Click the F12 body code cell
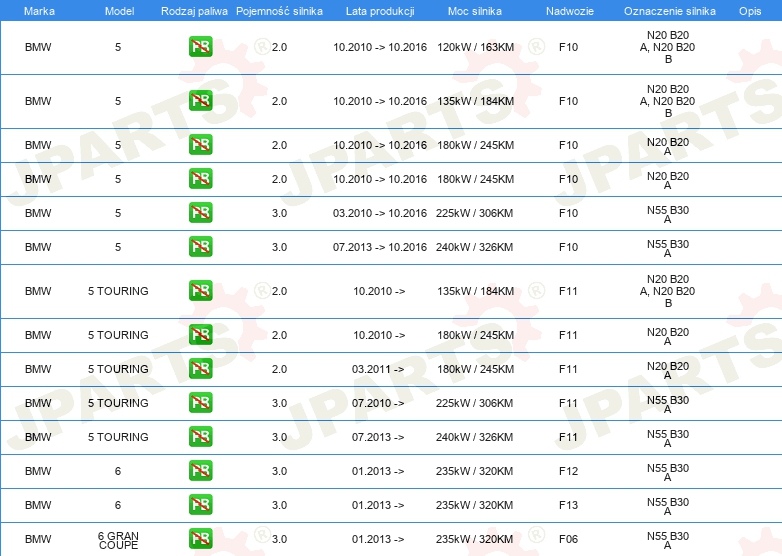This screenshot has height=556, width=782. [569, 471]
